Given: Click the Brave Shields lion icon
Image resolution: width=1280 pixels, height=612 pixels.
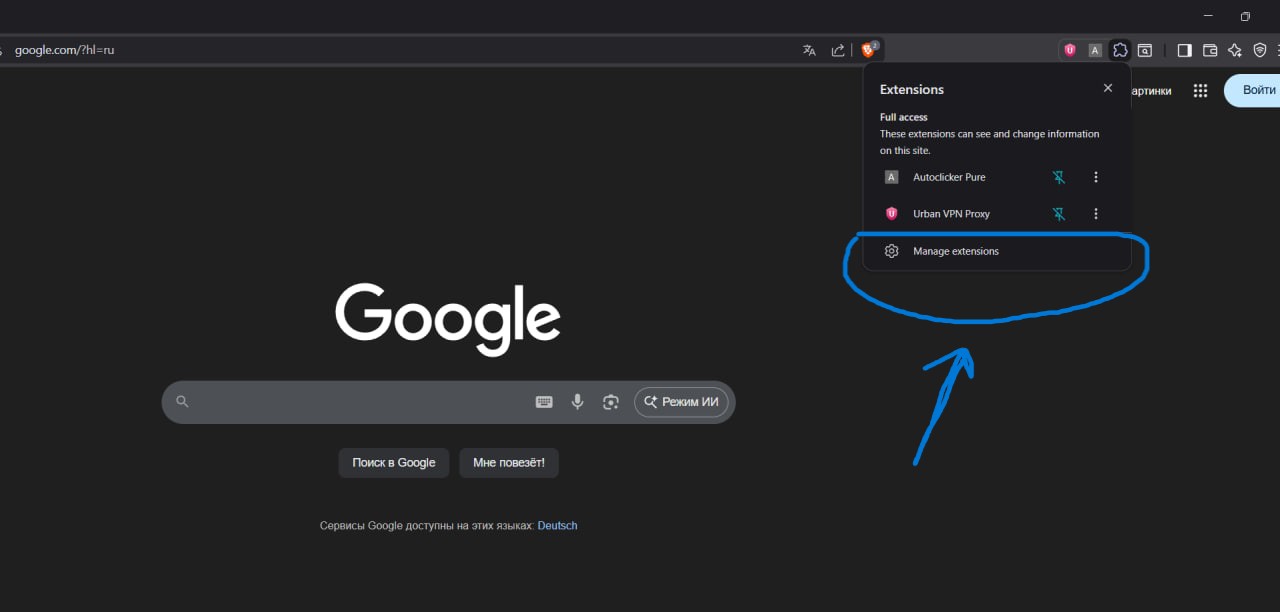Looking at the screenshot, I should point(868,50).
